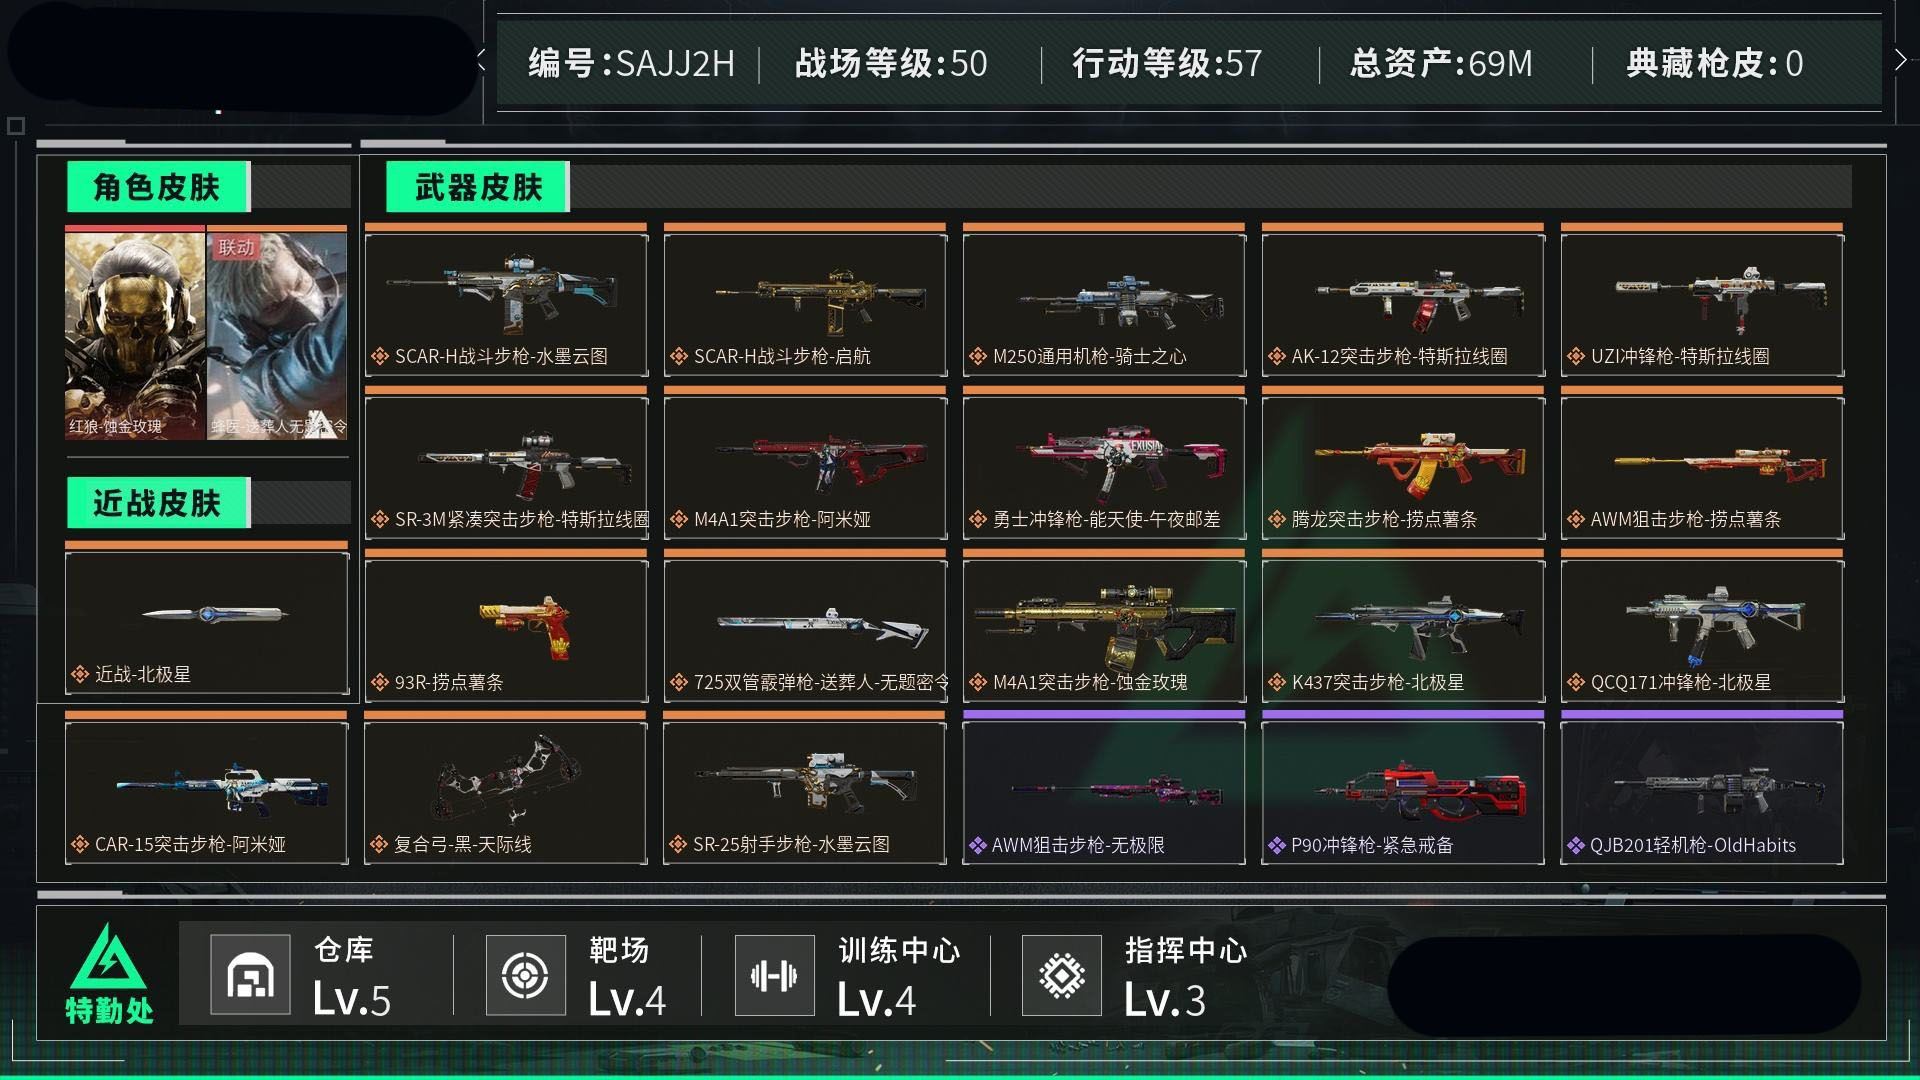This screenshot has width=1920, height=1080.
Task: Click the left chevron arrow before 编号
Action: click(x=482, y=60)
